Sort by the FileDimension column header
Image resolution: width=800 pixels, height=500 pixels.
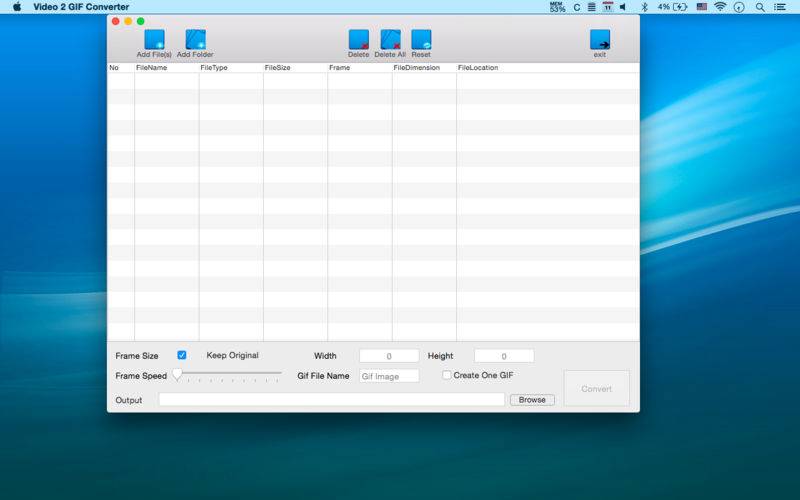pyautogui.click(x=424, y=67)
